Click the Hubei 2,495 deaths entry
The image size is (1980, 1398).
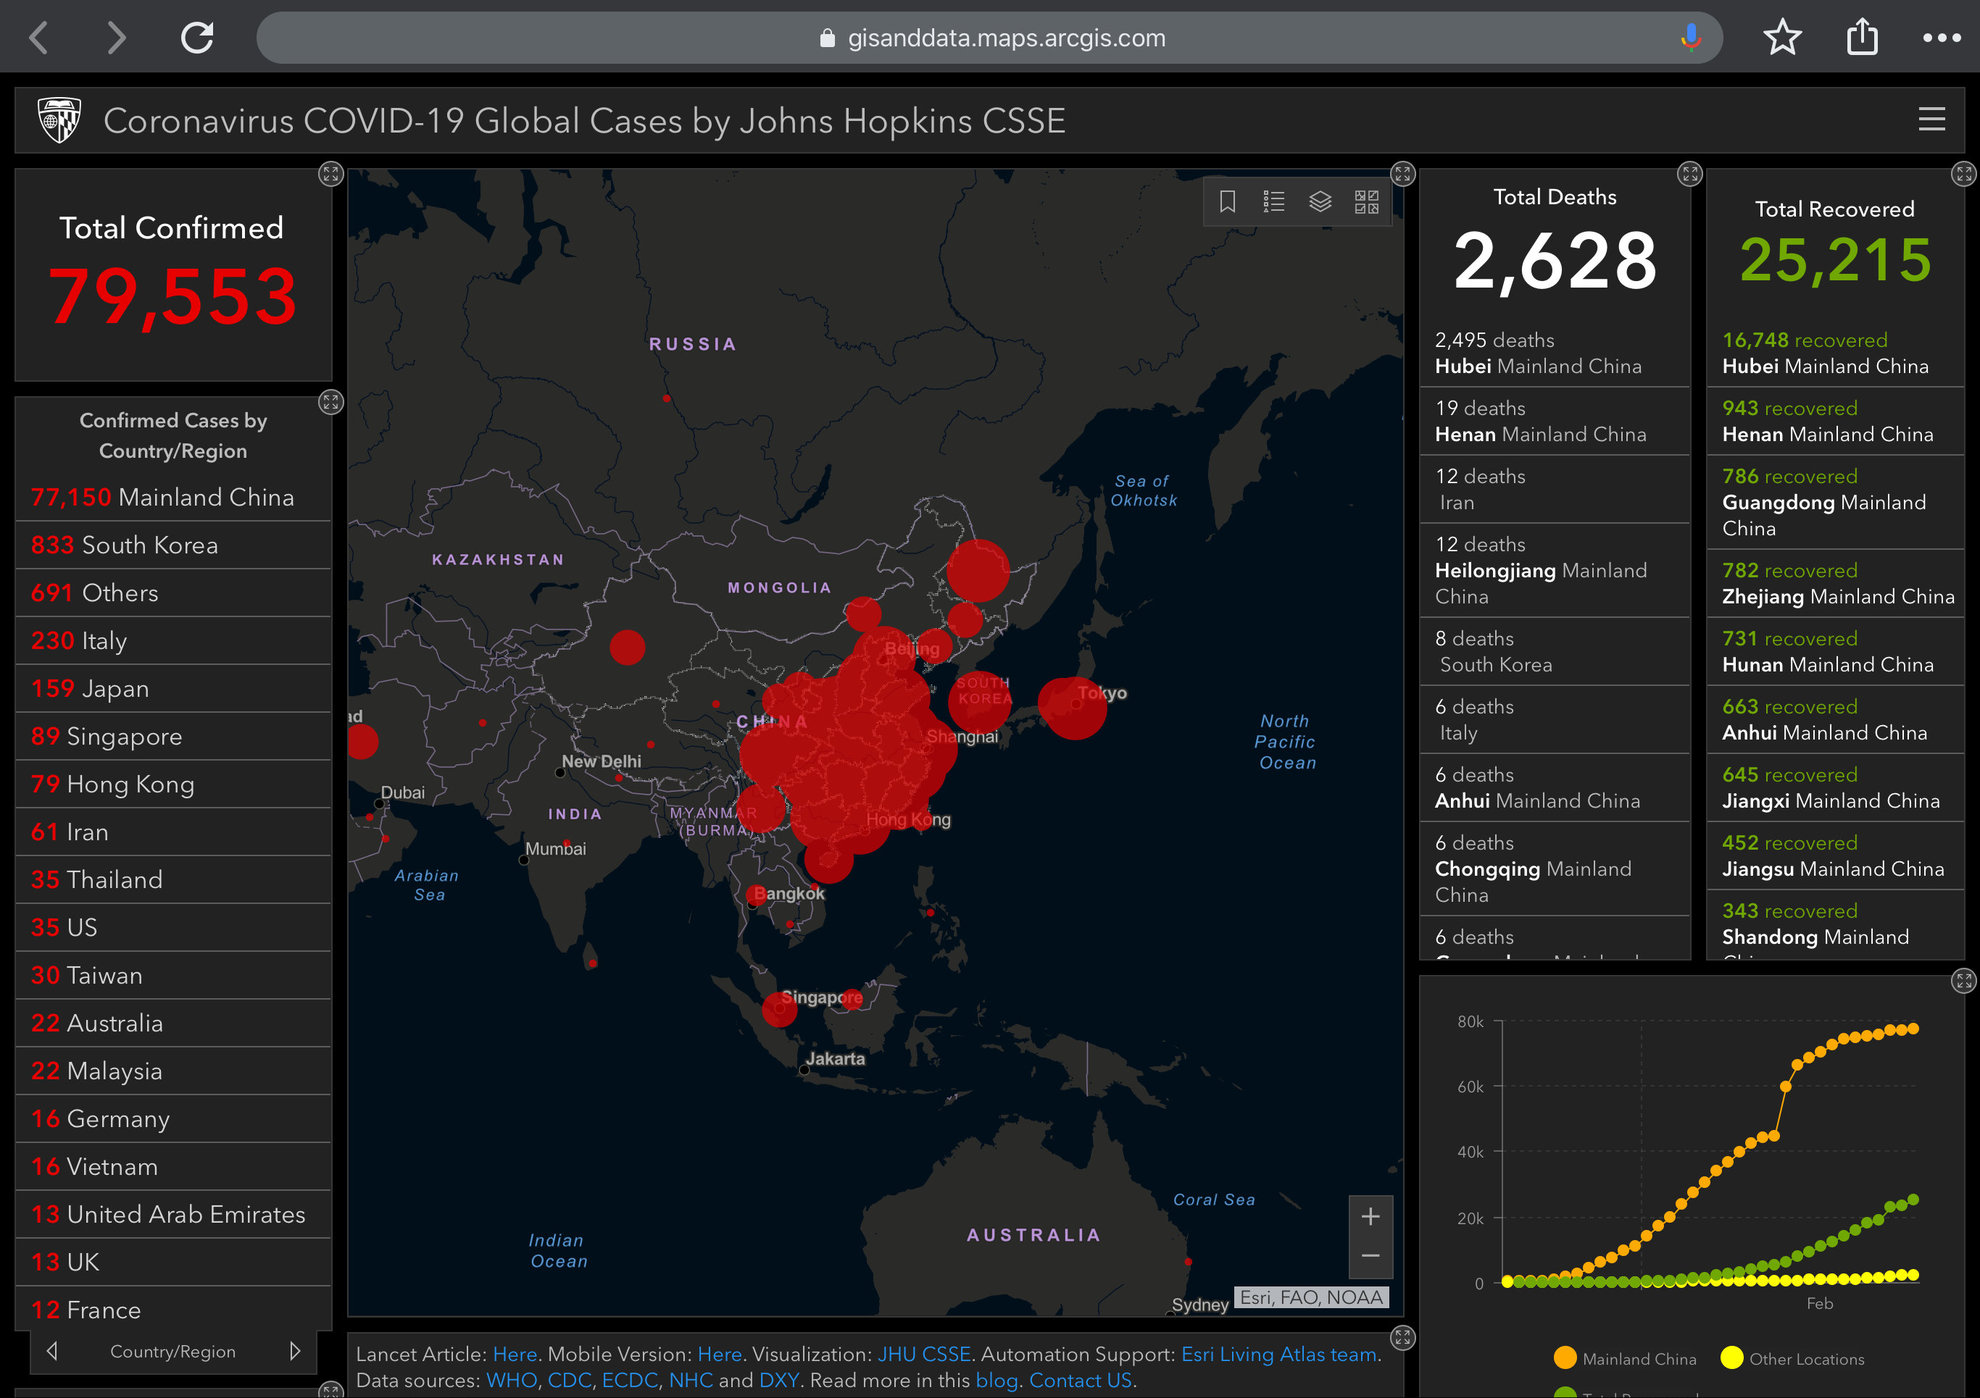(1555, 353)
